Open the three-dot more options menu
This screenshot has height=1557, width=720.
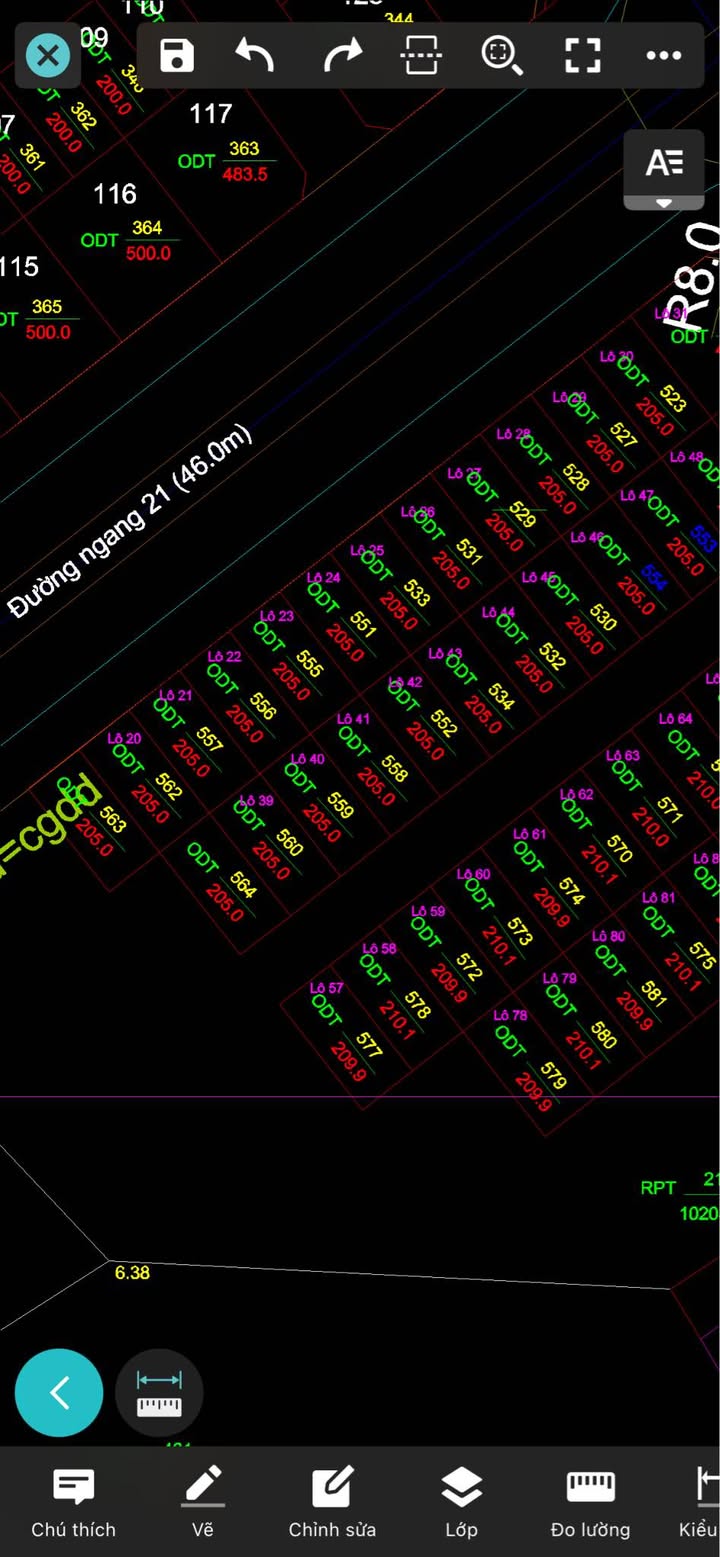coord(663,55)
